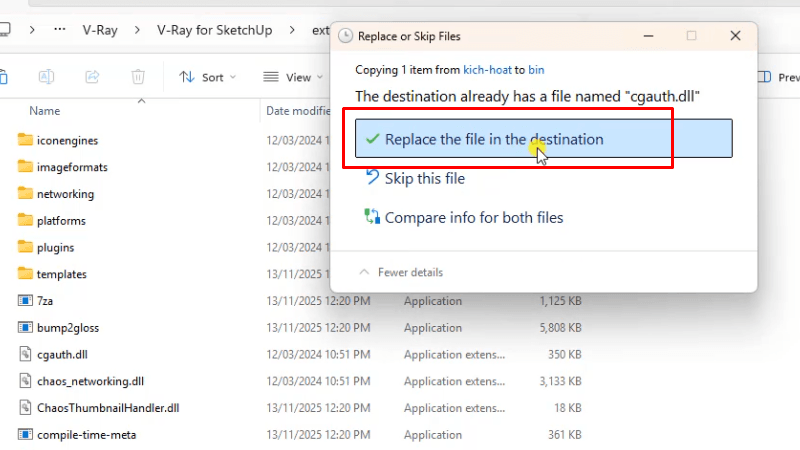
Task: Replace the file in the destination
Action: click(x=543, y=139)
